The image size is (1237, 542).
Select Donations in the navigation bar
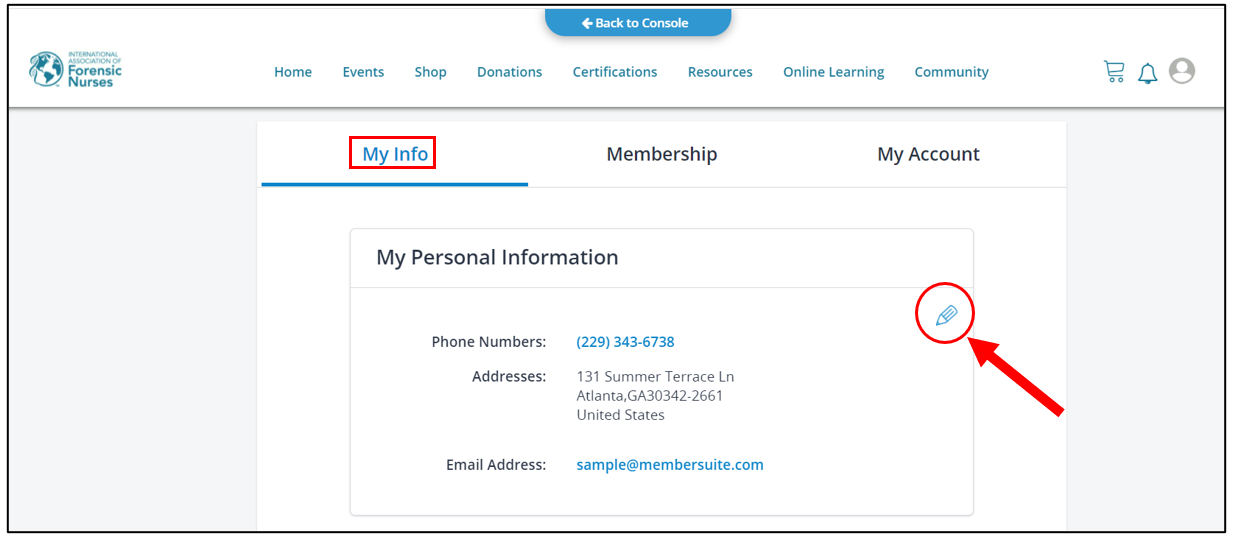(509, 72)
